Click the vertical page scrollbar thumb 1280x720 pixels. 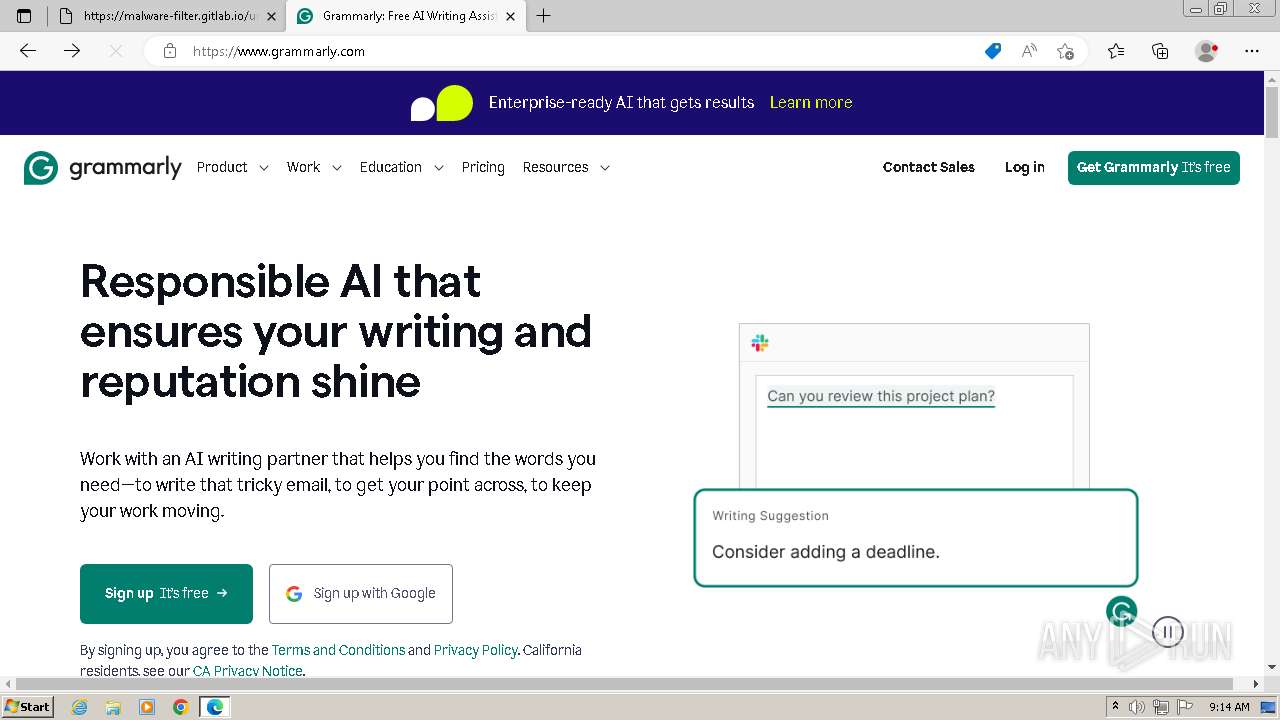tap(1272, 112)
